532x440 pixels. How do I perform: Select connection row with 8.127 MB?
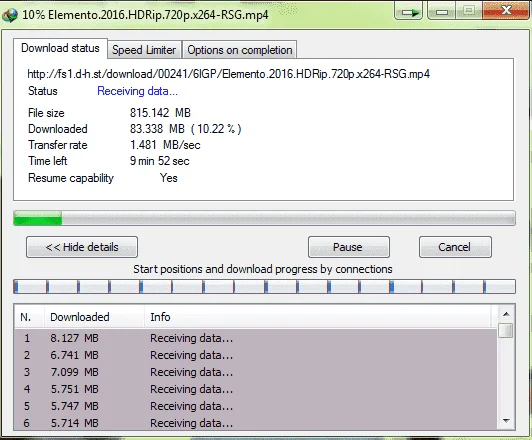tap(256, 338)
